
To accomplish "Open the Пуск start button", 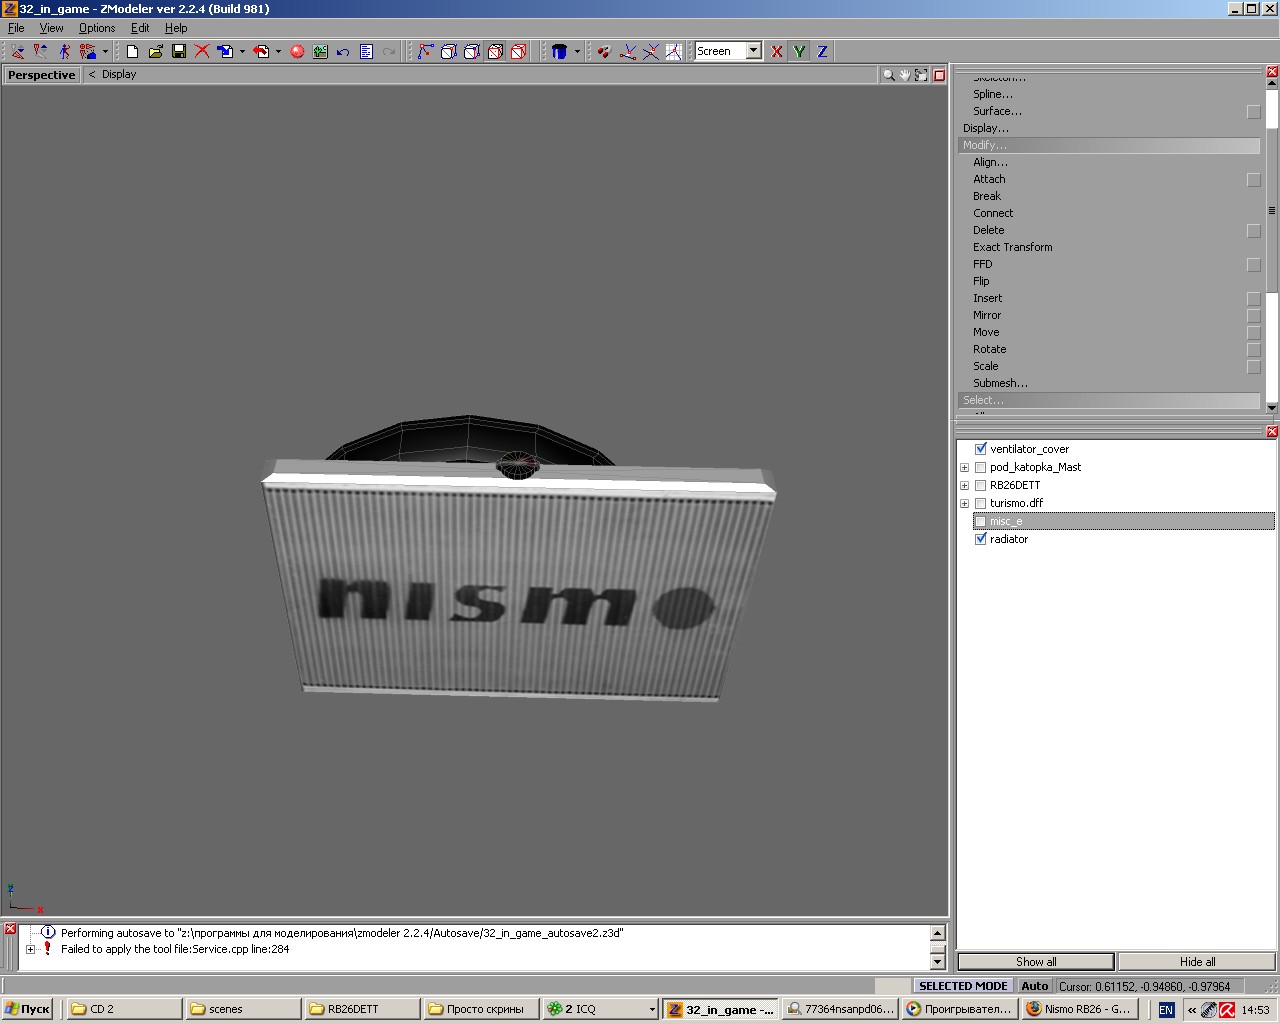I will coord(29,1009).
